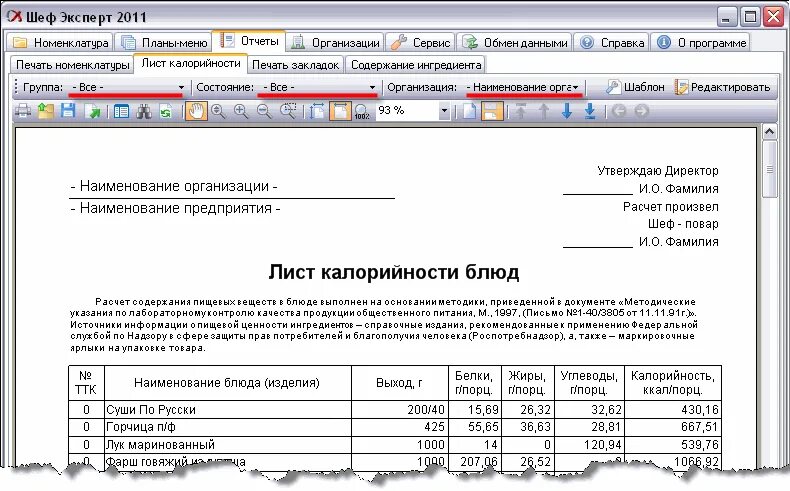Click the Редактировать button
This screenshot has width=790, height=491.
pyautogui.click(x=722, y=87)
